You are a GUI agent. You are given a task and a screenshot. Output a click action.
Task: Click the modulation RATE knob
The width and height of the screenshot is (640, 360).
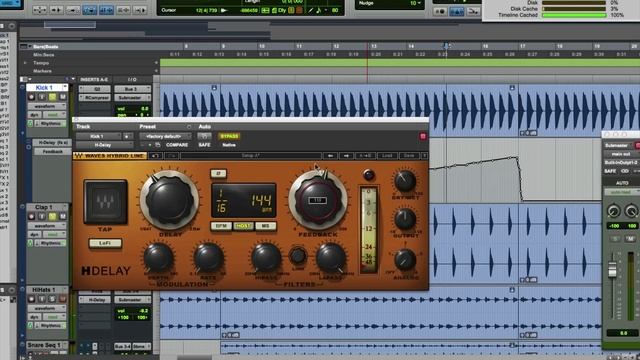(208, 258)
